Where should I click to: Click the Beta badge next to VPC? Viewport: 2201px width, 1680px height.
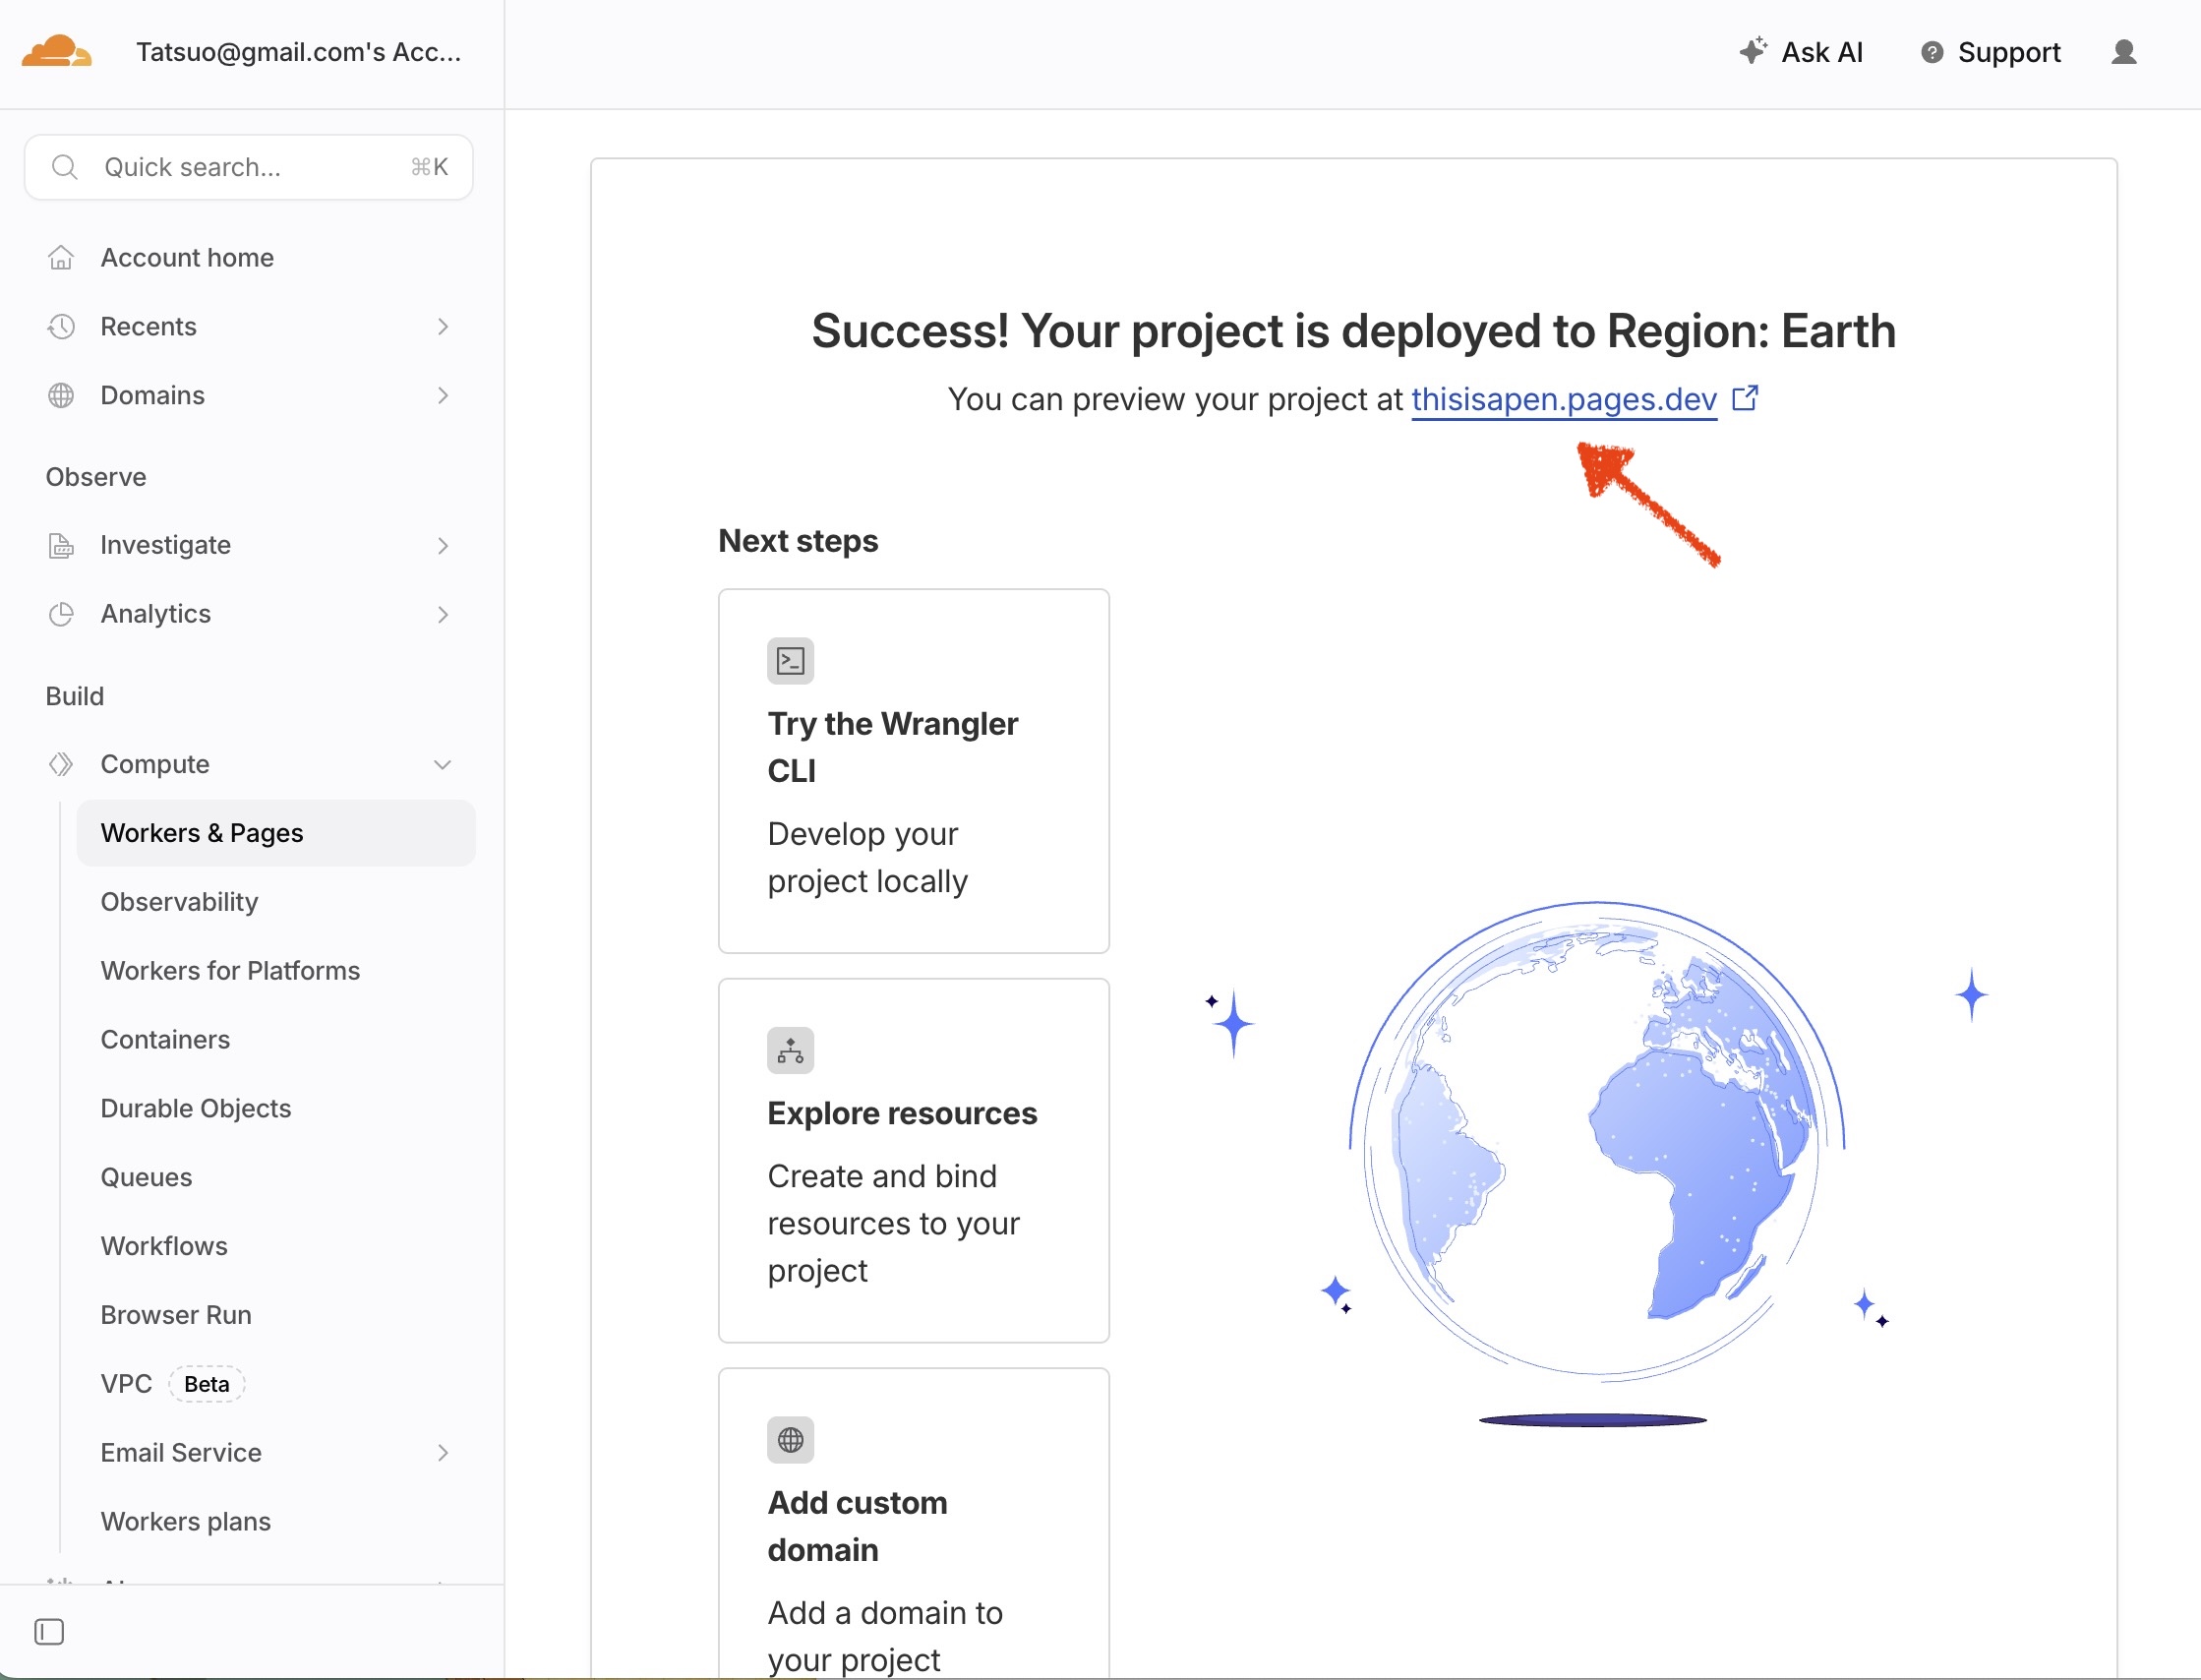pyautogui.click(x=207, y=1385)
